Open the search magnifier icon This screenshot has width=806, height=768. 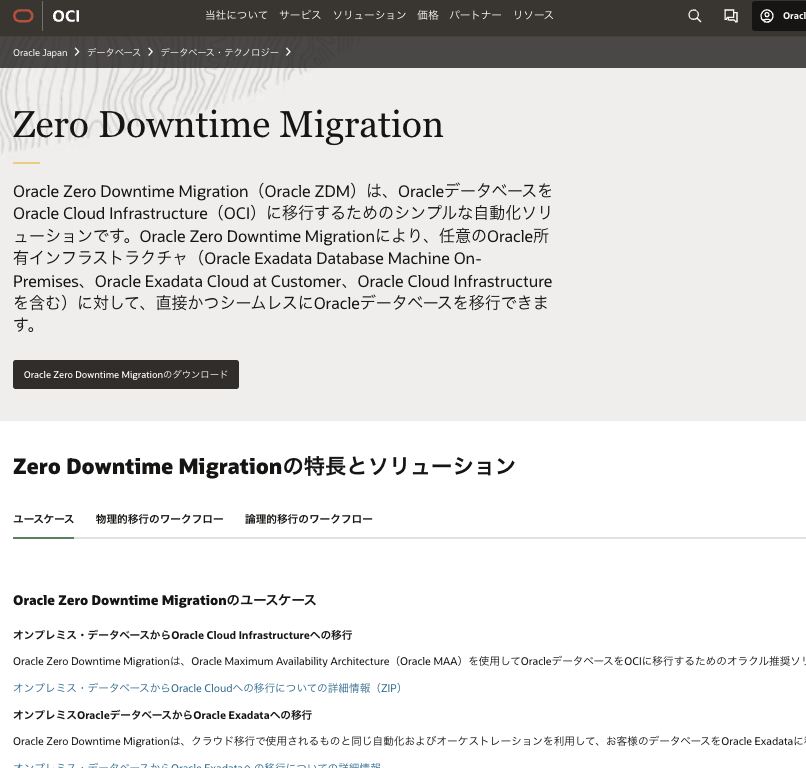(695, 16)
